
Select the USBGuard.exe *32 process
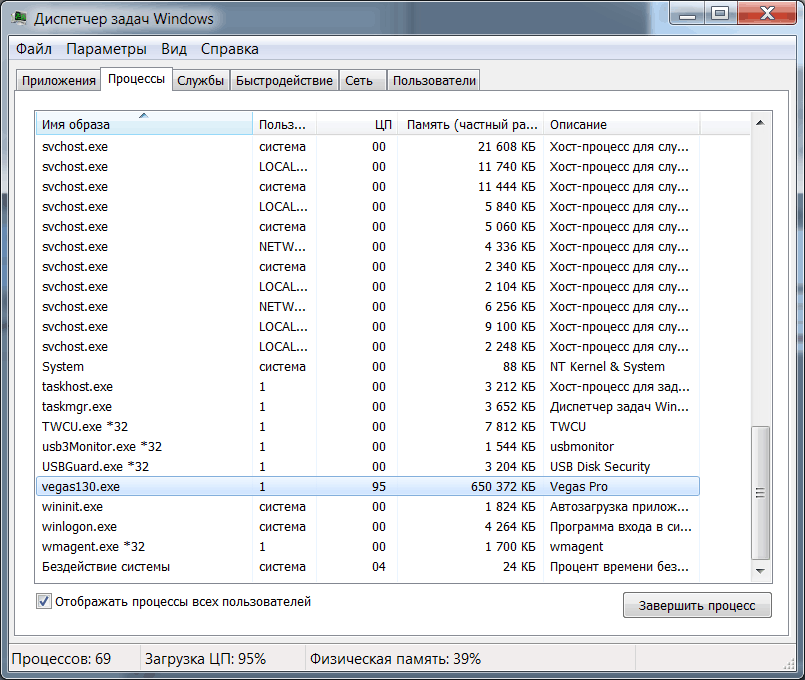point(368,467)
